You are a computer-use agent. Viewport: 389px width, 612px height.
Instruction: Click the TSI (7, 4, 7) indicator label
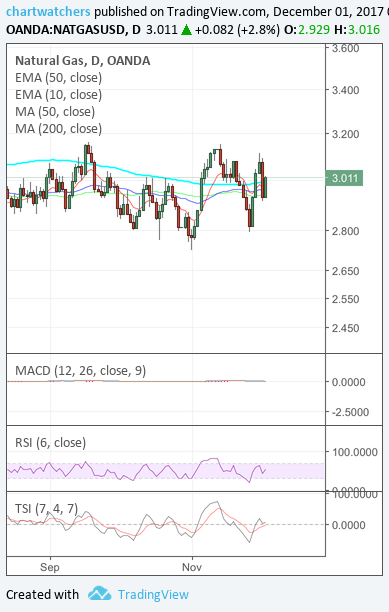pyautogui.click(x=46, y=509)
